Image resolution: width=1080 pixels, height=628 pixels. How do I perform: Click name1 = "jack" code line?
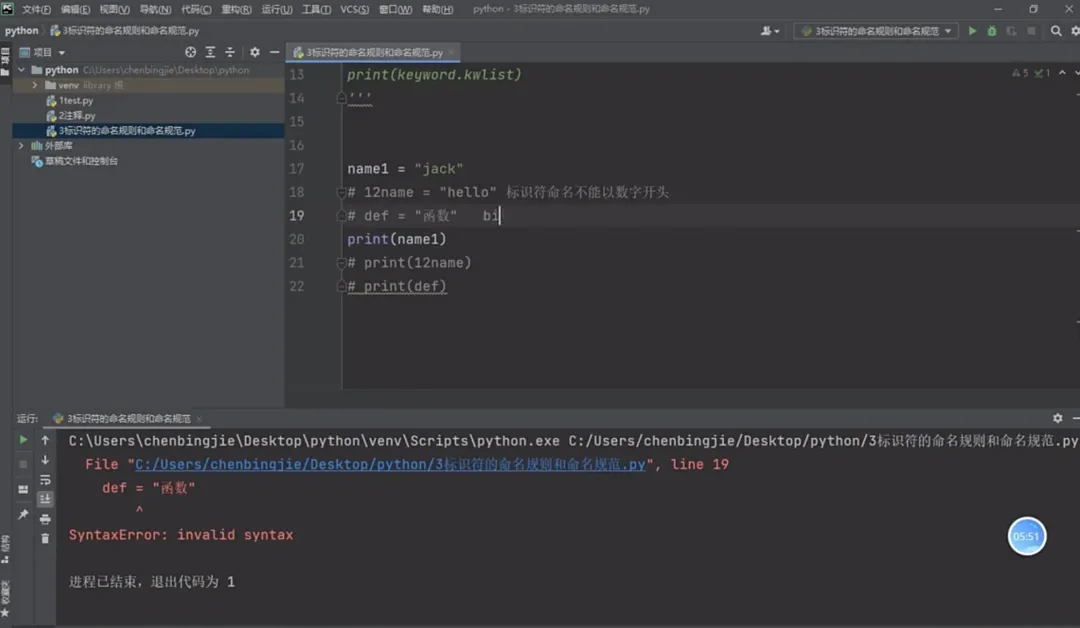pyautogui.click(x=405, y=169)
